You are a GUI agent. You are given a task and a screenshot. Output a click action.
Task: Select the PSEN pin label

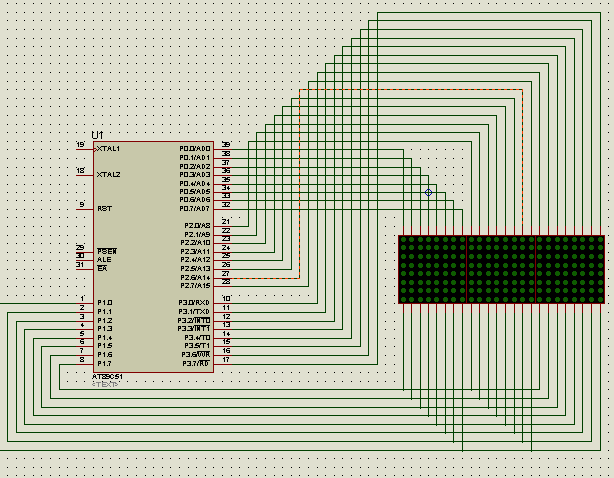[x=107, y=251]
